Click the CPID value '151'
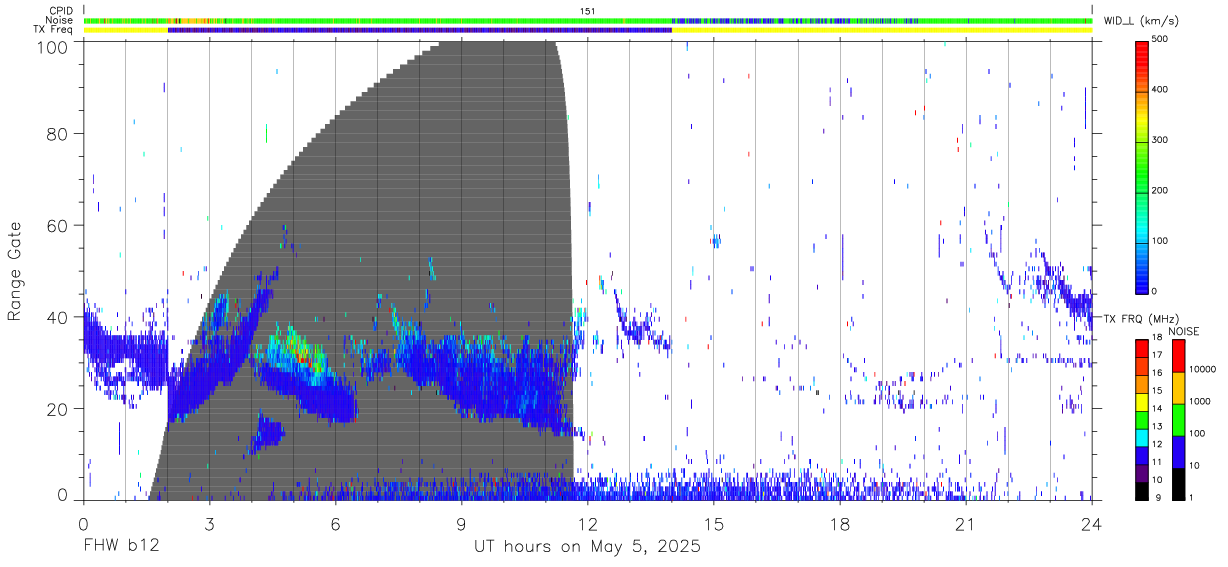The height and width of the screenshot is (567, 1228). [587, 11]
